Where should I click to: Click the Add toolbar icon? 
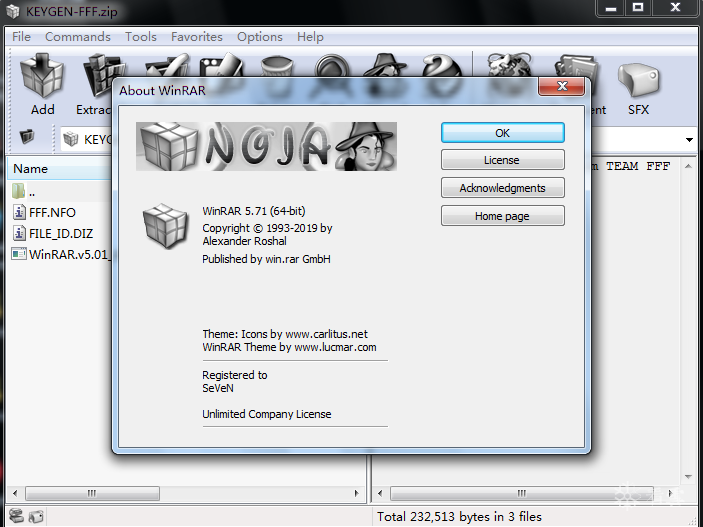pos(43,76)
